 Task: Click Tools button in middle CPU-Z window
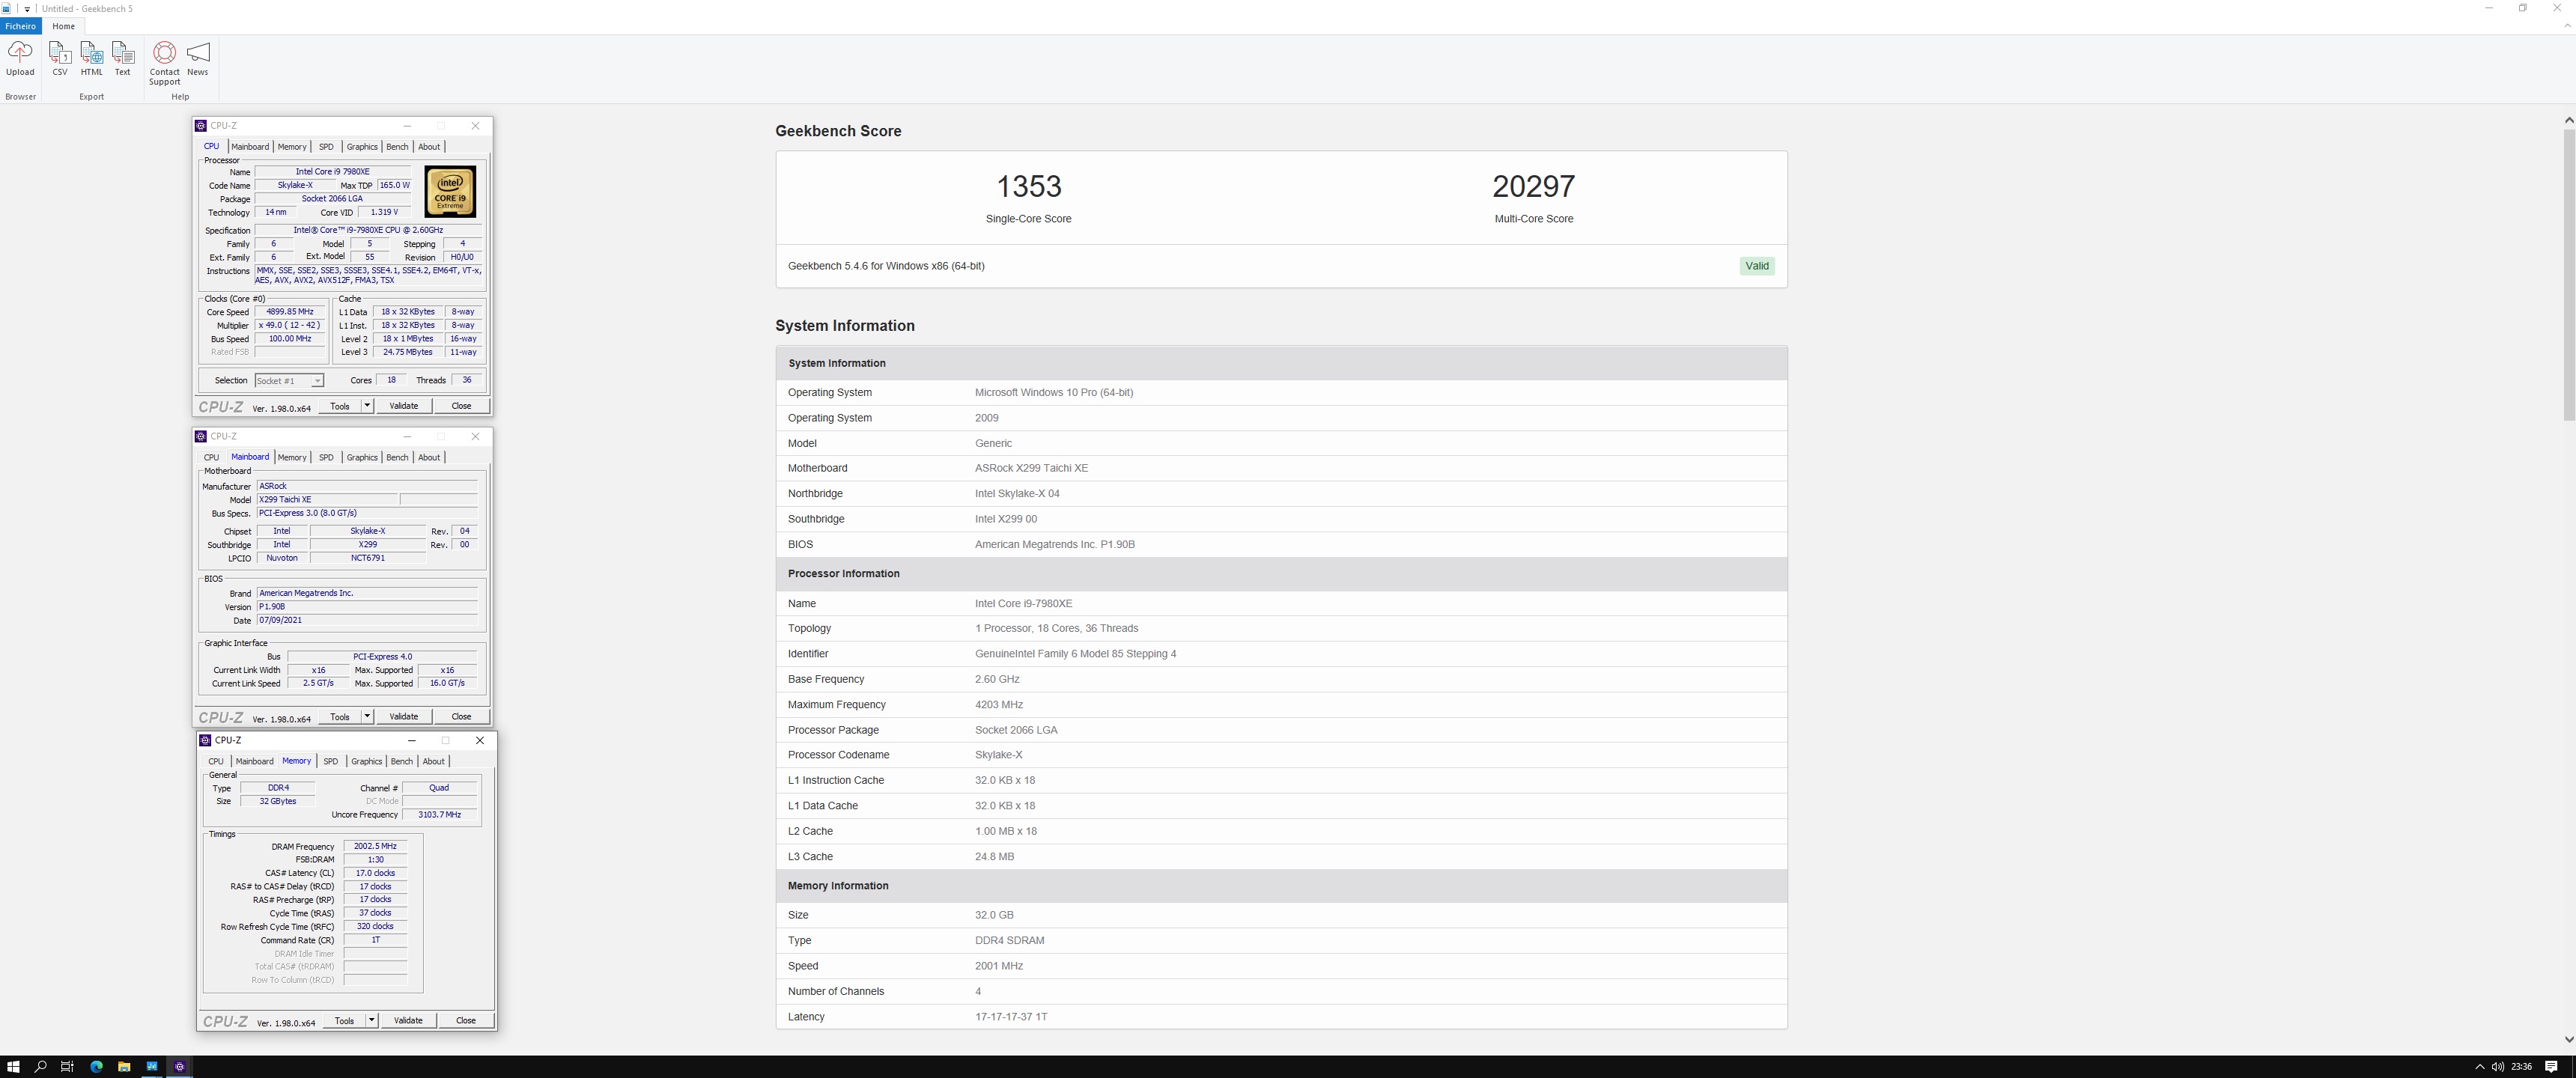click(340, 716)
